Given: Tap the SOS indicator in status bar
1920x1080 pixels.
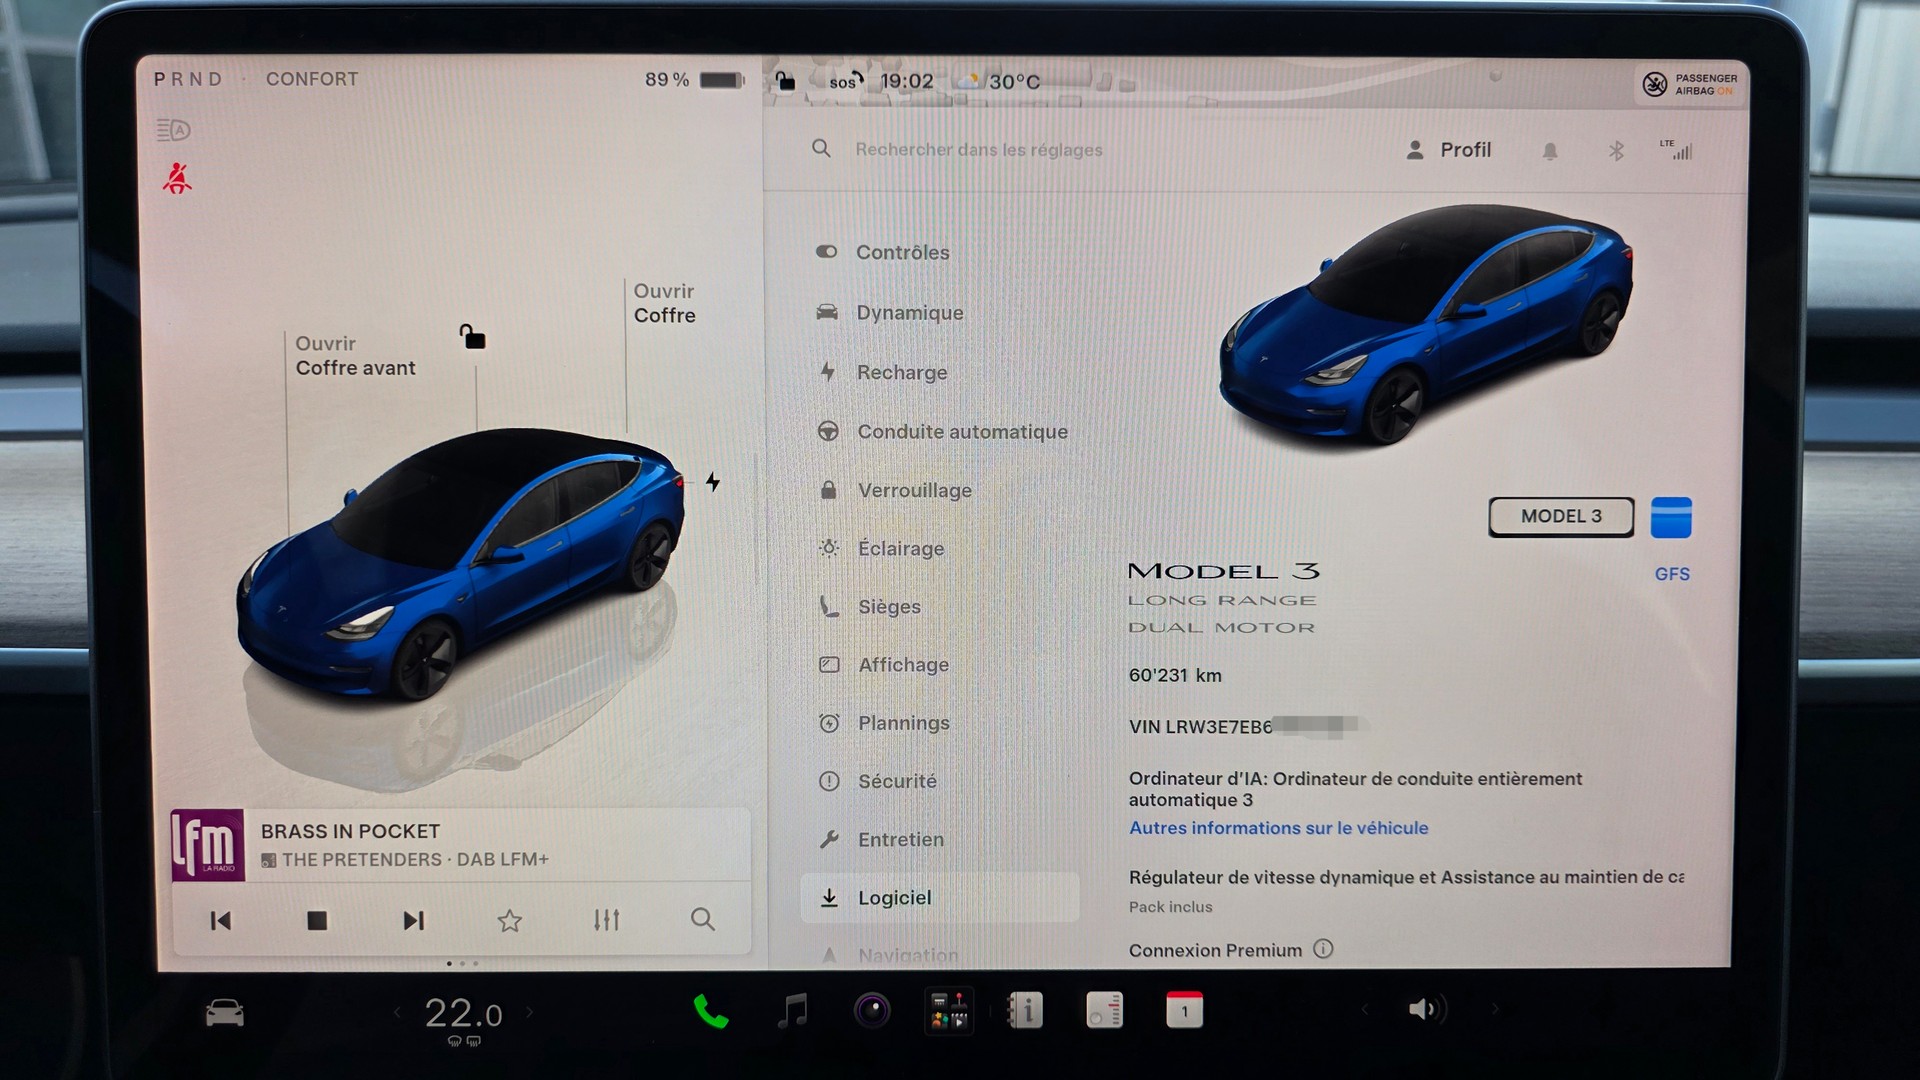Looking at the screenshot, I should click(x=846, y=81).
